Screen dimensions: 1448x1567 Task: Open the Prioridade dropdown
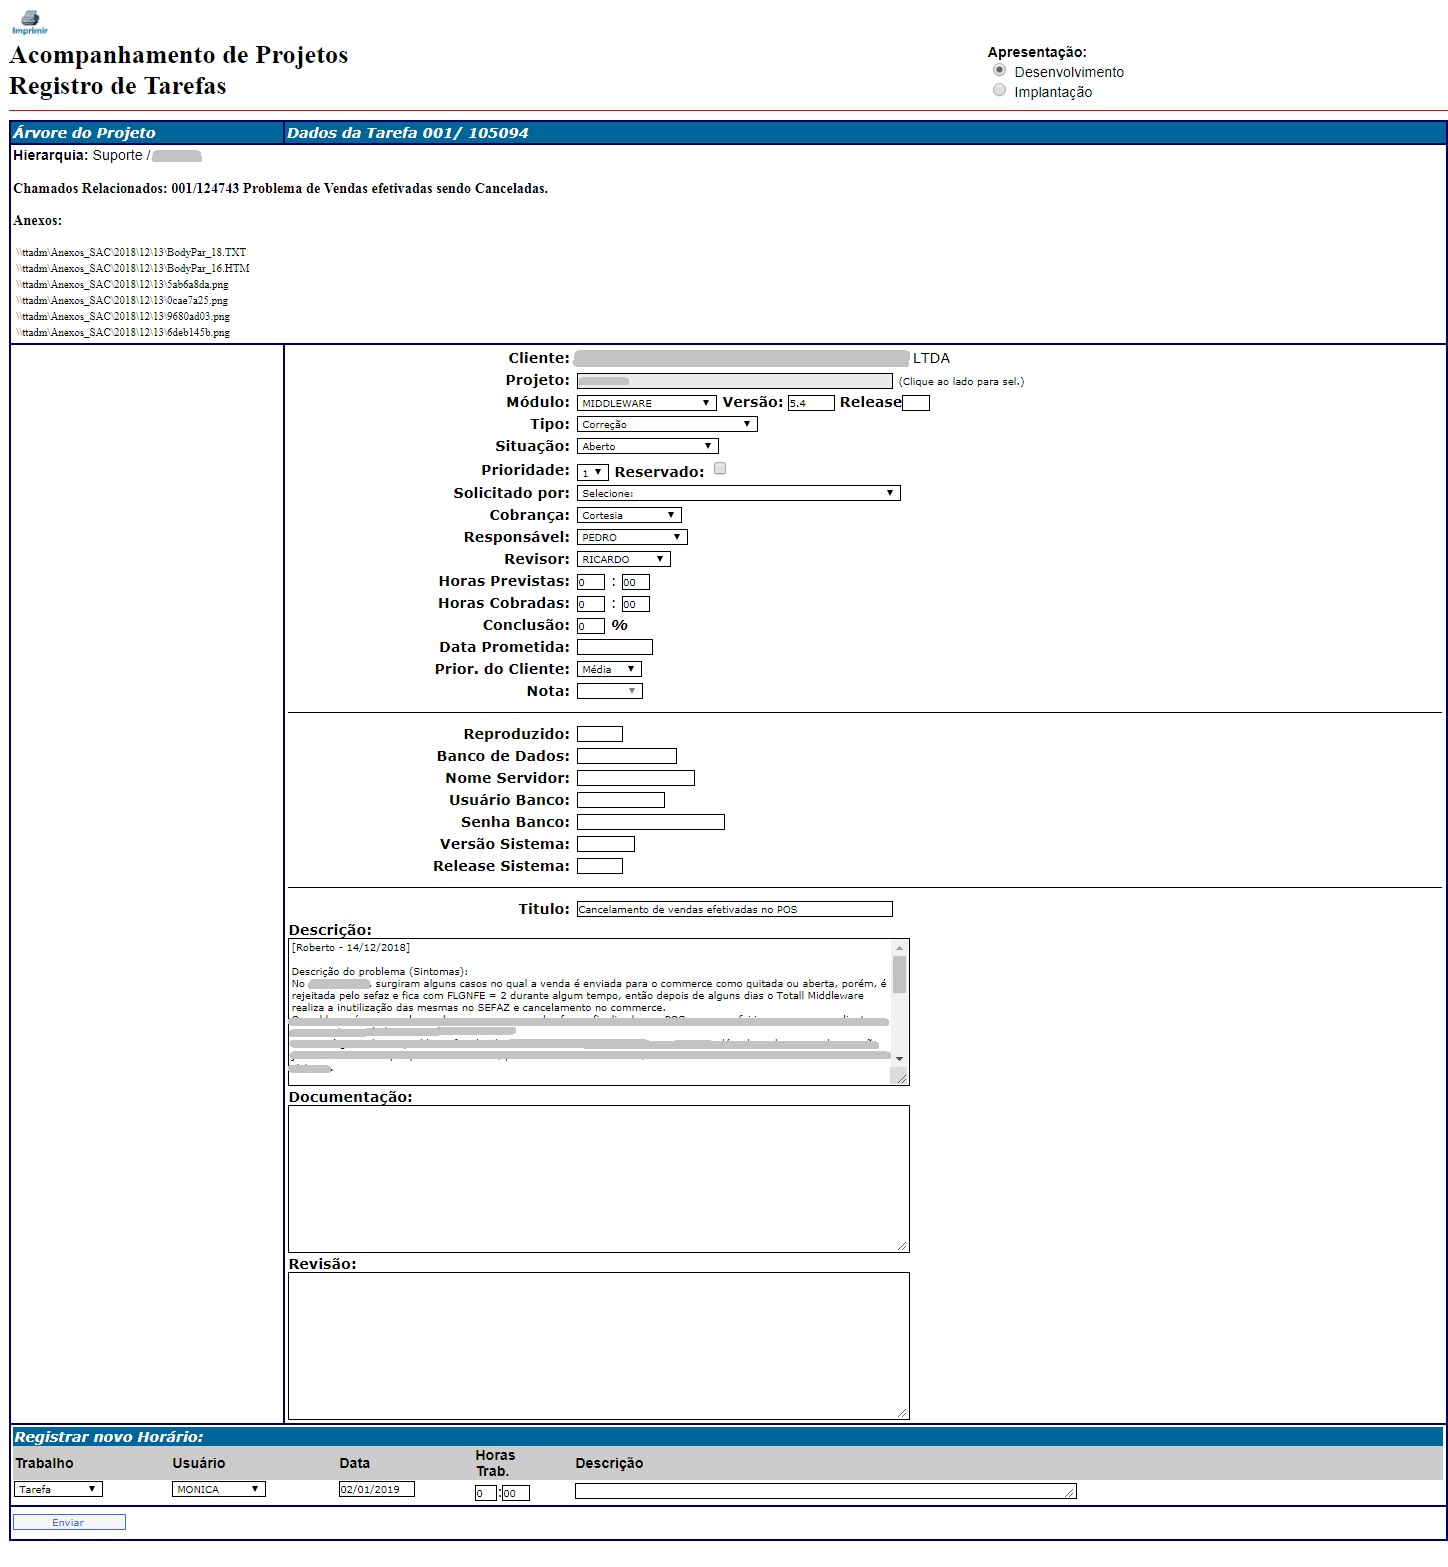point(592,472)
